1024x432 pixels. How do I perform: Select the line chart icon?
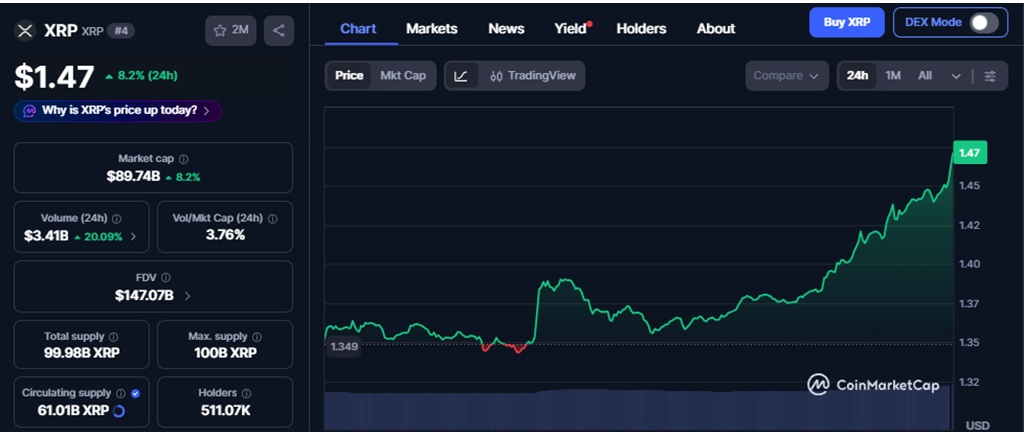461,76
